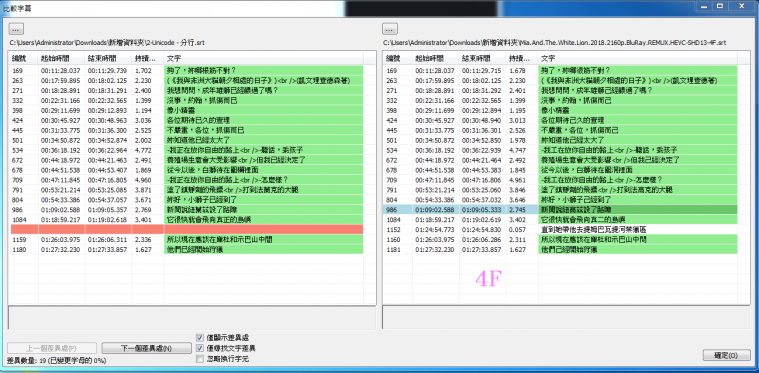Select right row 791 with duration 3.846
This screenshot has width=759, height=373.
pos(561,190)
